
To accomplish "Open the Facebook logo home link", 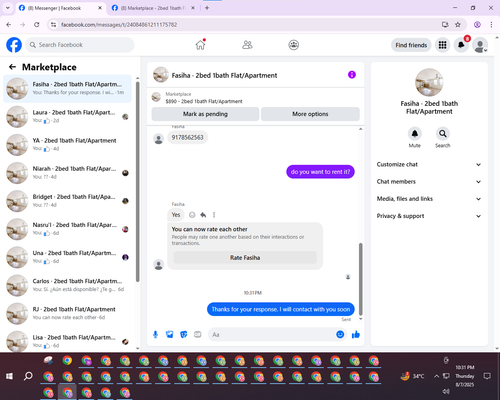I will 14,45.
